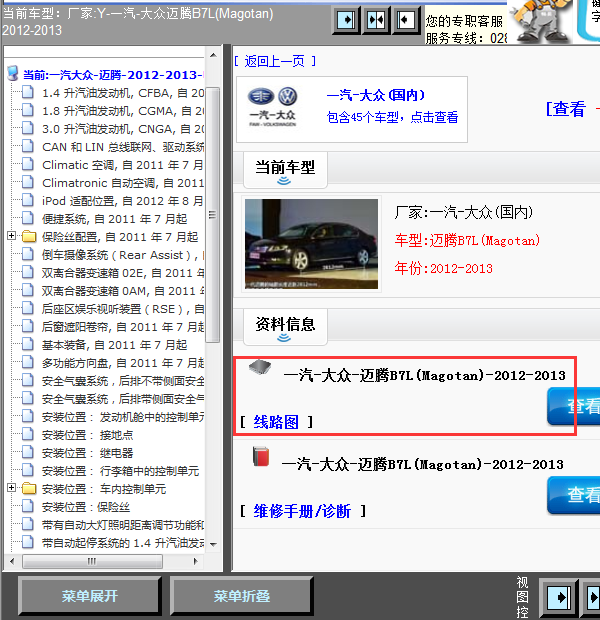Click the tree vertical scrollbar thumb
Screen dimensions: 600x620
pos(213,215)
